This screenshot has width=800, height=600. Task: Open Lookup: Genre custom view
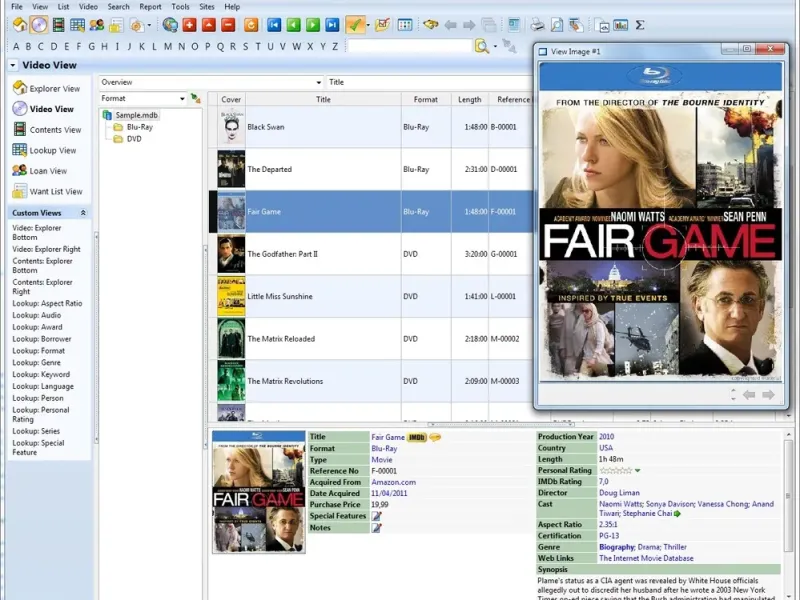pyautogui.click(x=36, y=363)
